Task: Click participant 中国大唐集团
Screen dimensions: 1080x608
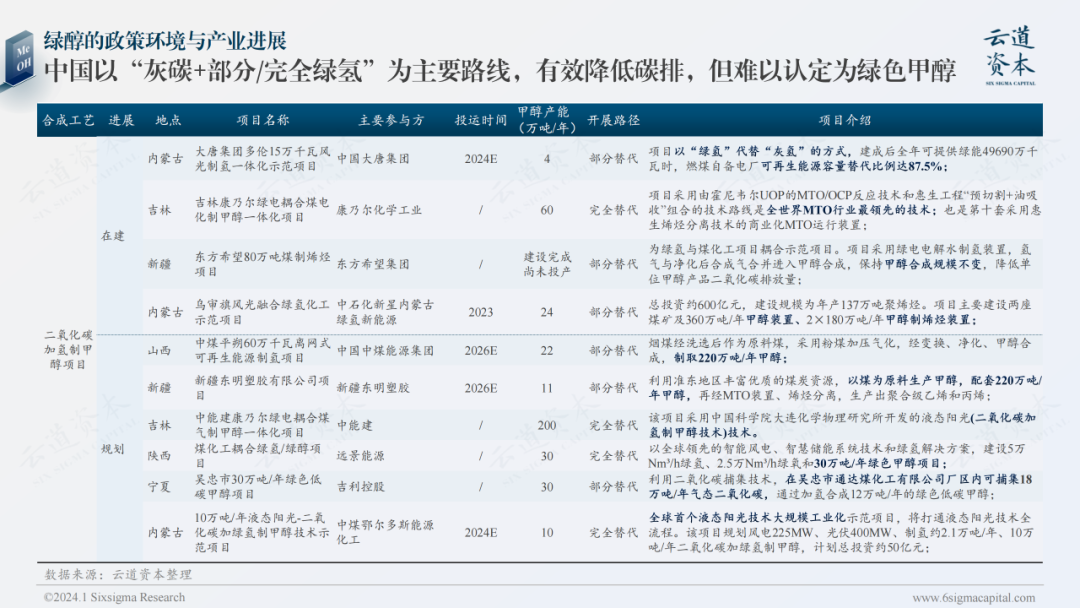Action: tap(373, 158)
